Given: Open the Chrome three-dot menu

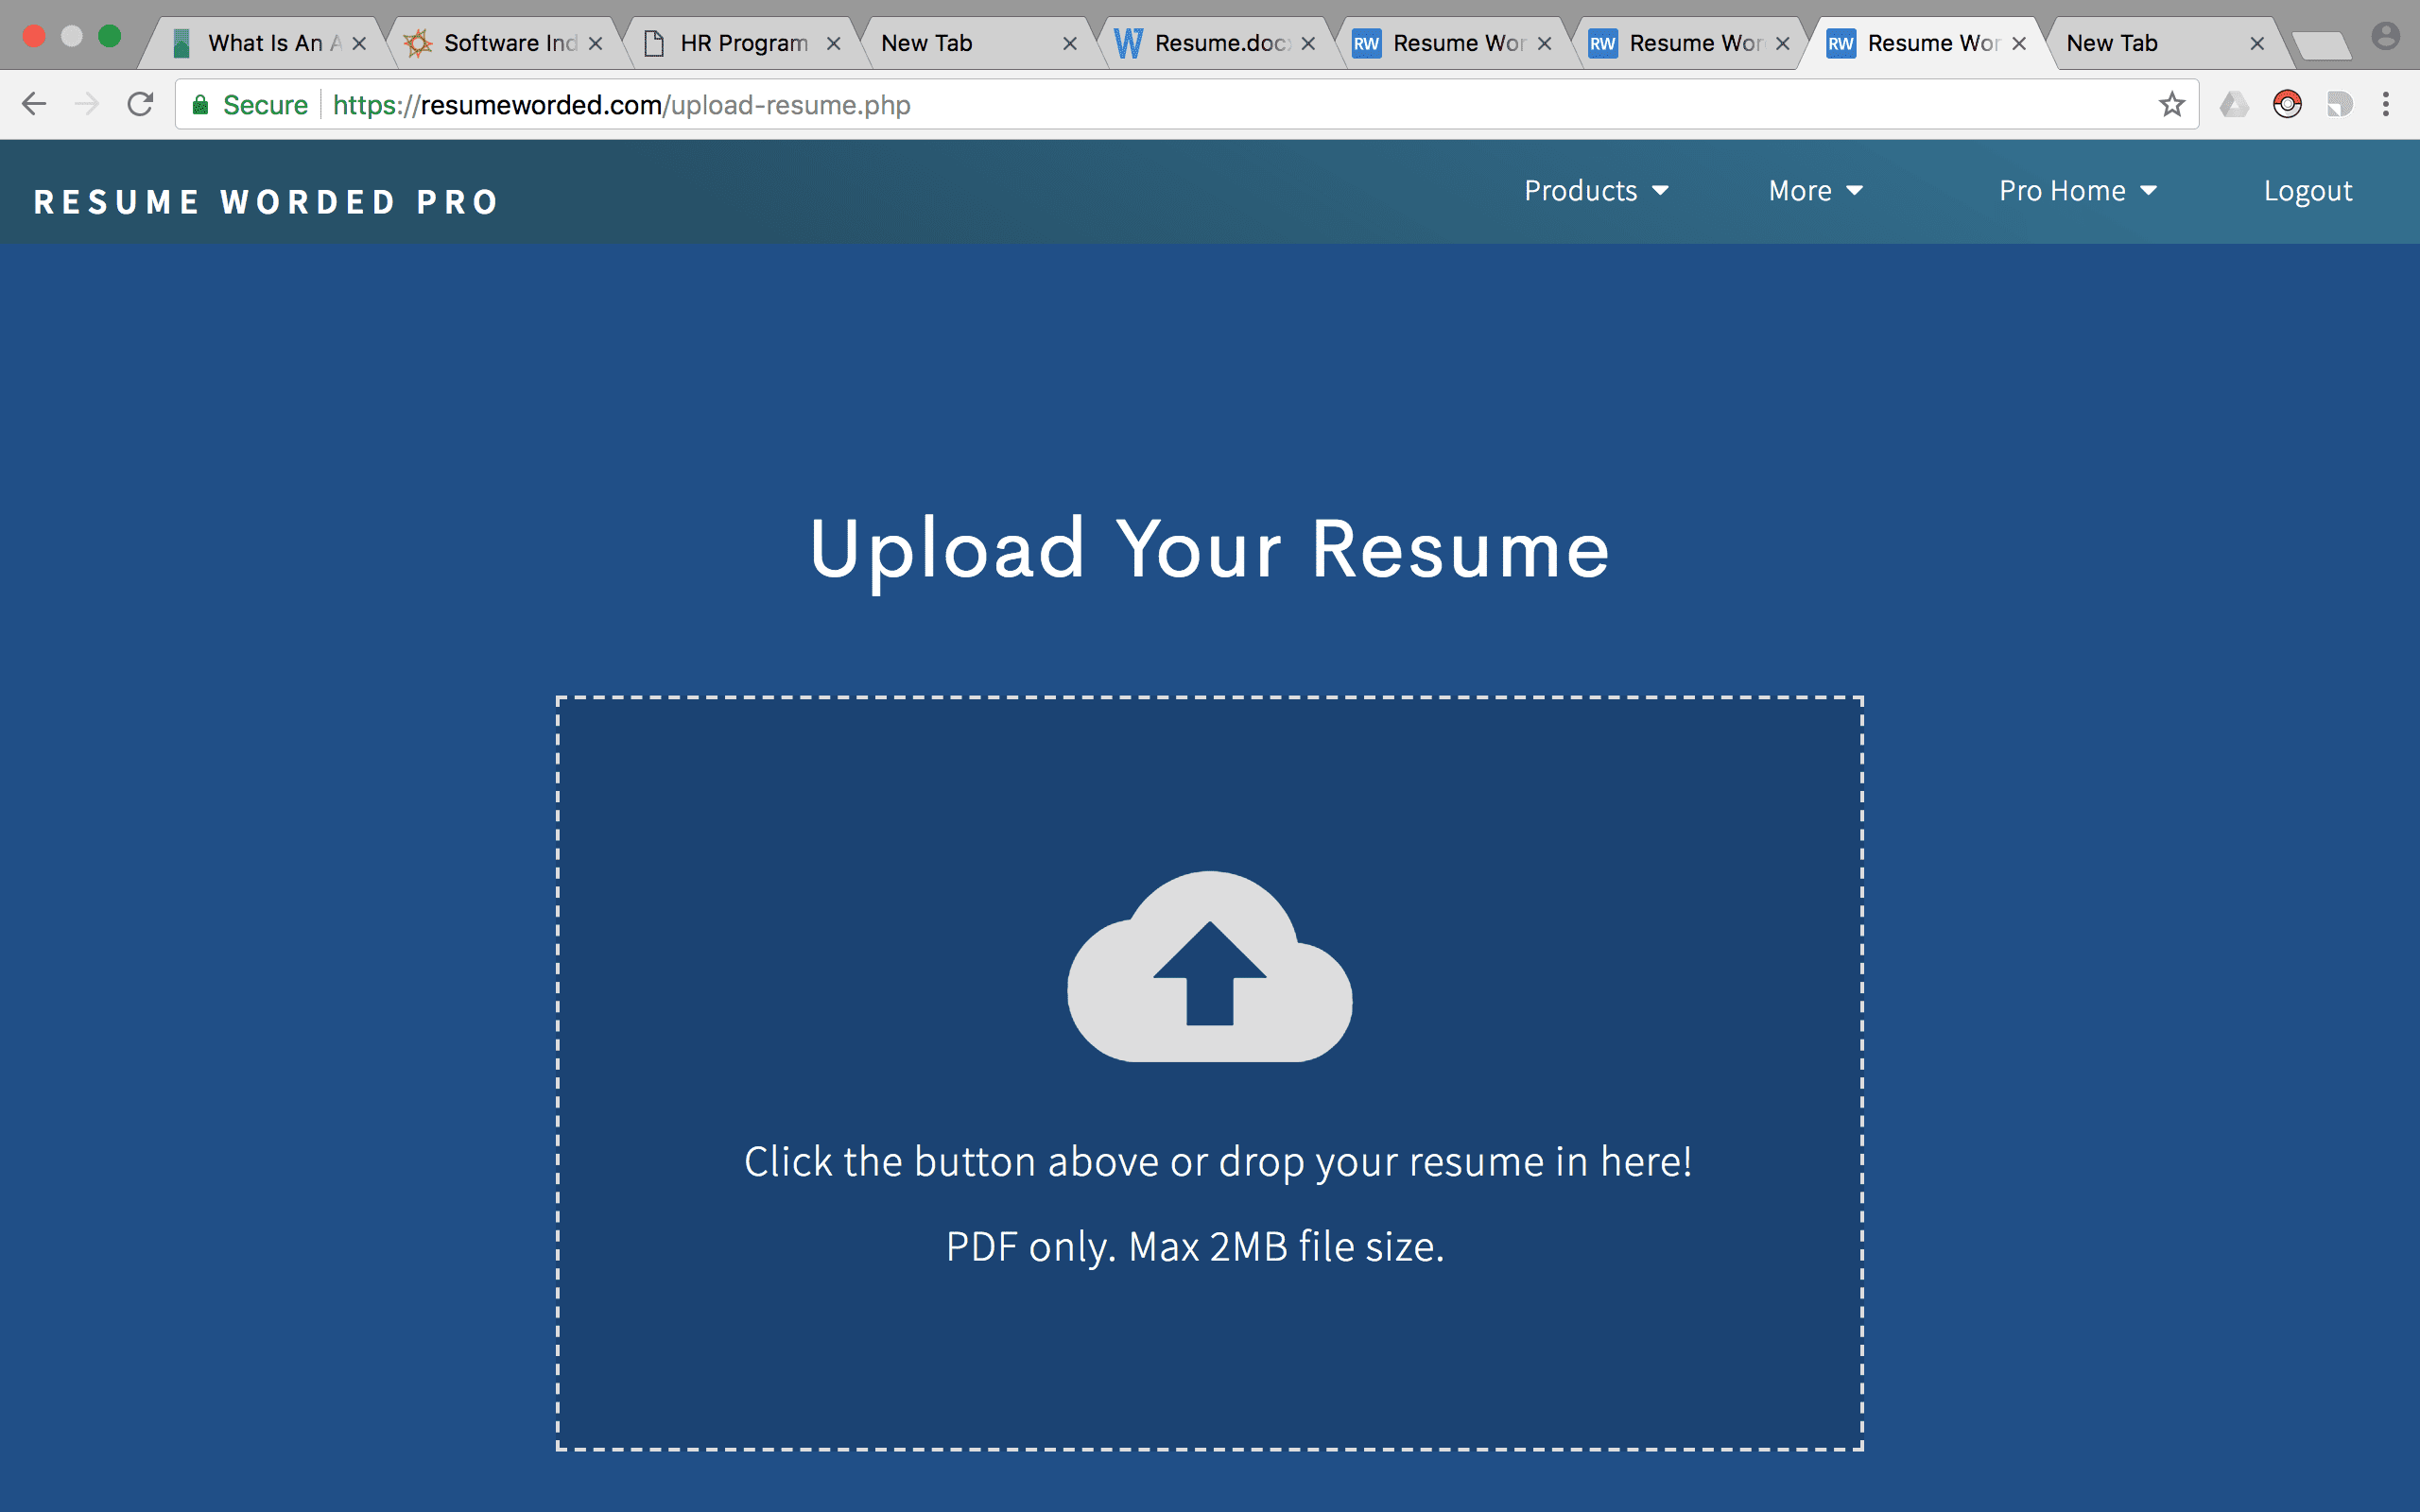Looking at the screenshot, I should (2385, 104).
